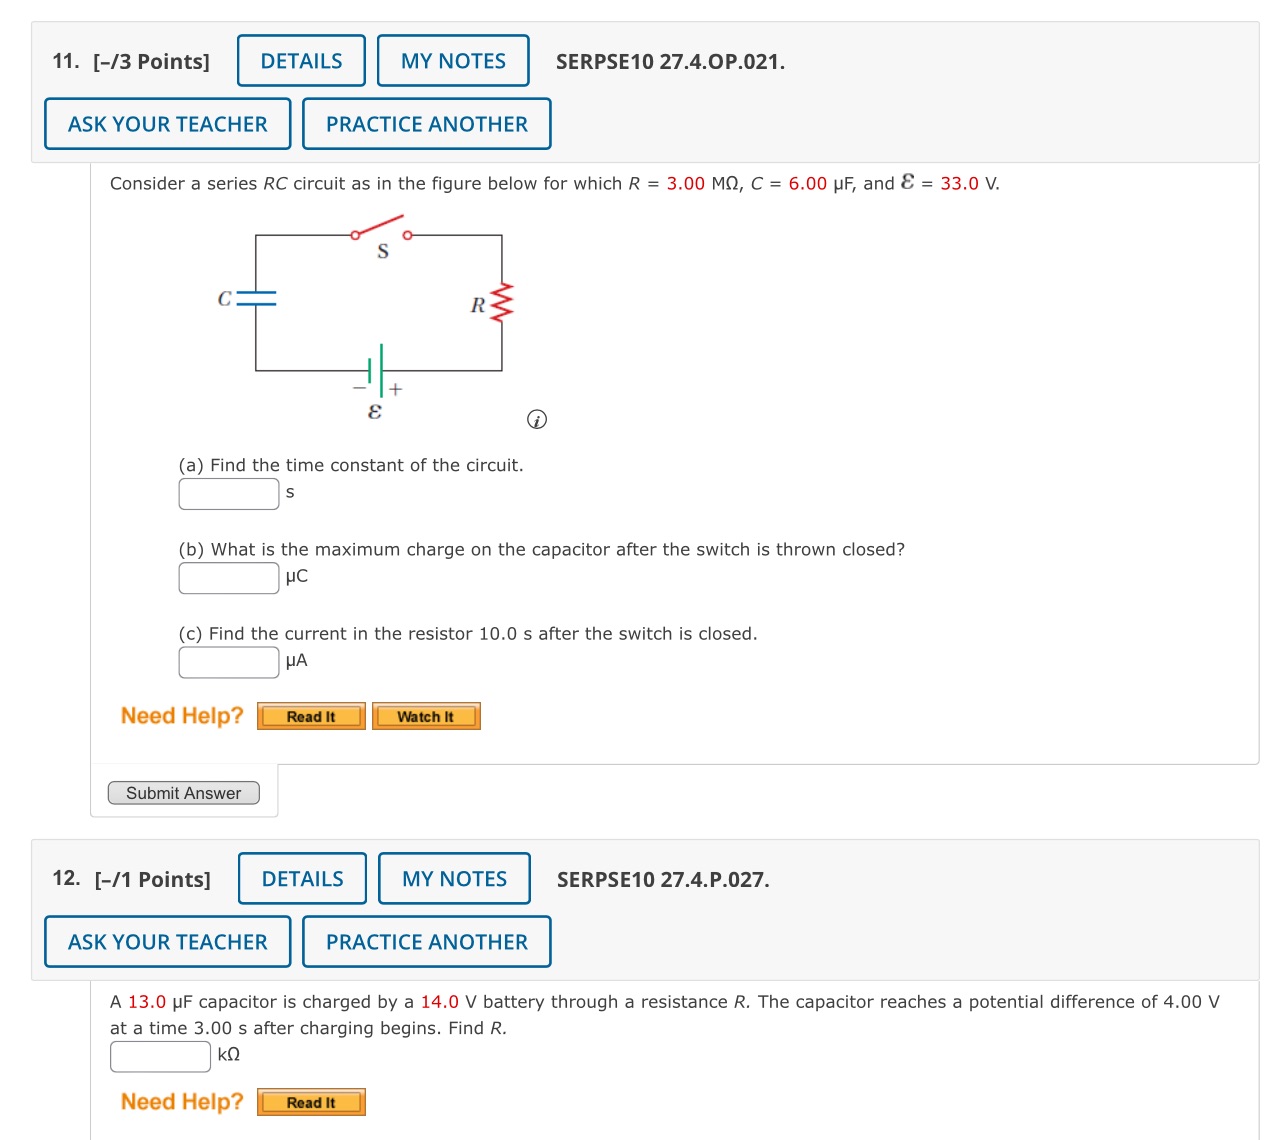Image resolution: width=1281 pixels, height=1140 pixels.
Task: Open DETAILS for question 12
Action: (301, 878)
